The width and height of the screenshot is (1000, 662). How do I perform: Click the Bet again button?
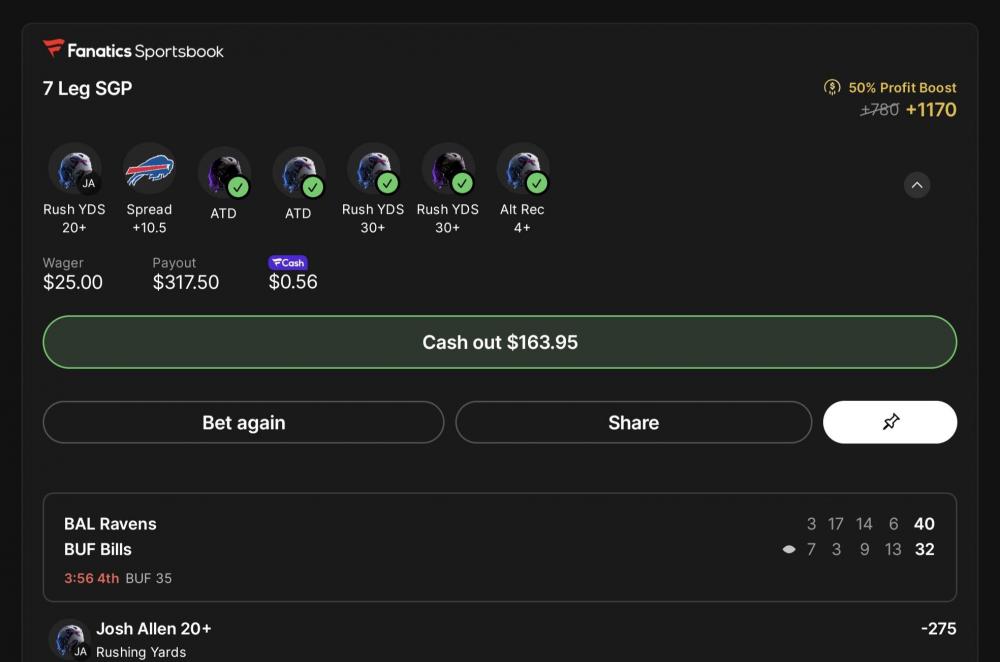[243, 422]
